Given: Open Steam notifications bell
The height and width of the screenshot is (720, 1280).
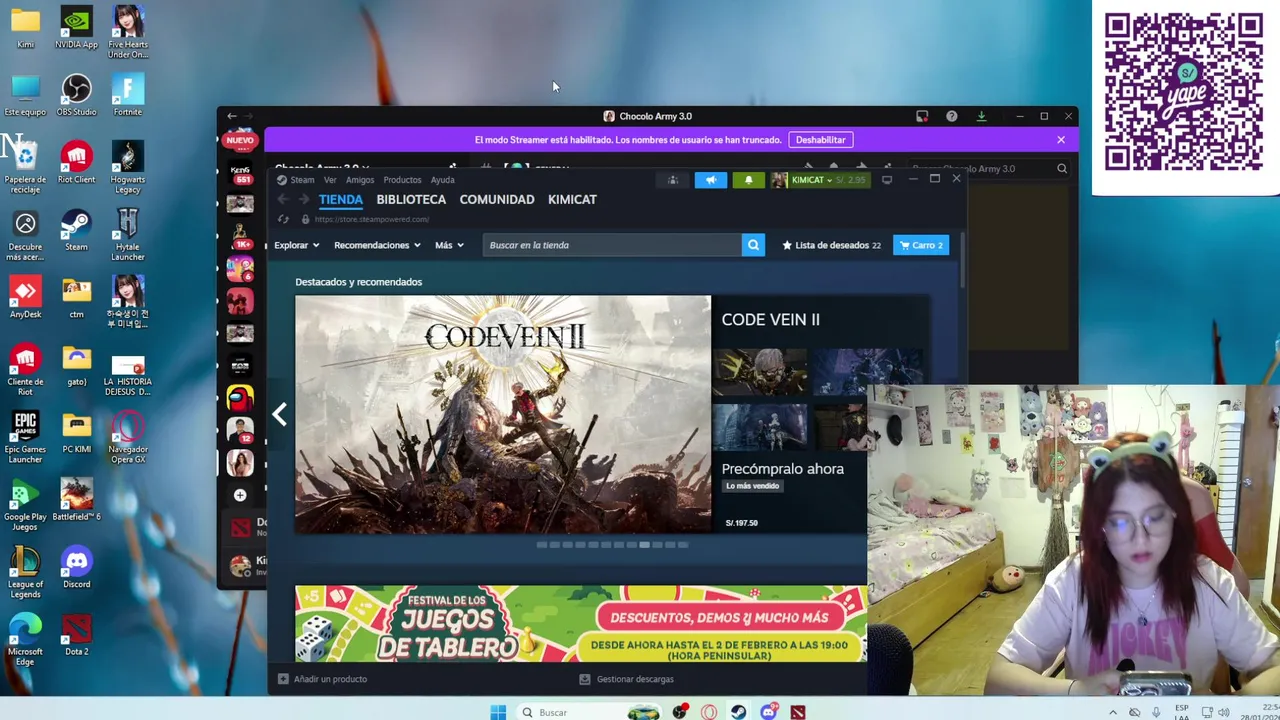Looking at the screenshot, I should coord(748,180).
